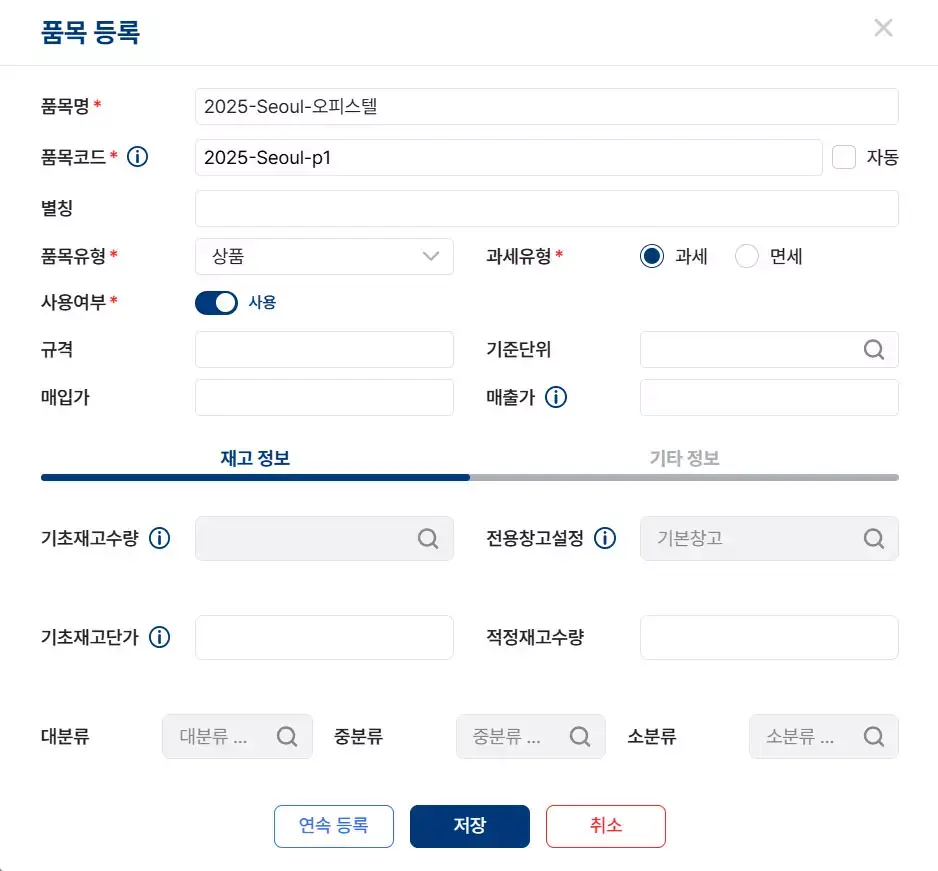Open the 기준단위 search lookup
This screenshot has height=871, width=938.
pyautogui.click(x=874, y=349)
